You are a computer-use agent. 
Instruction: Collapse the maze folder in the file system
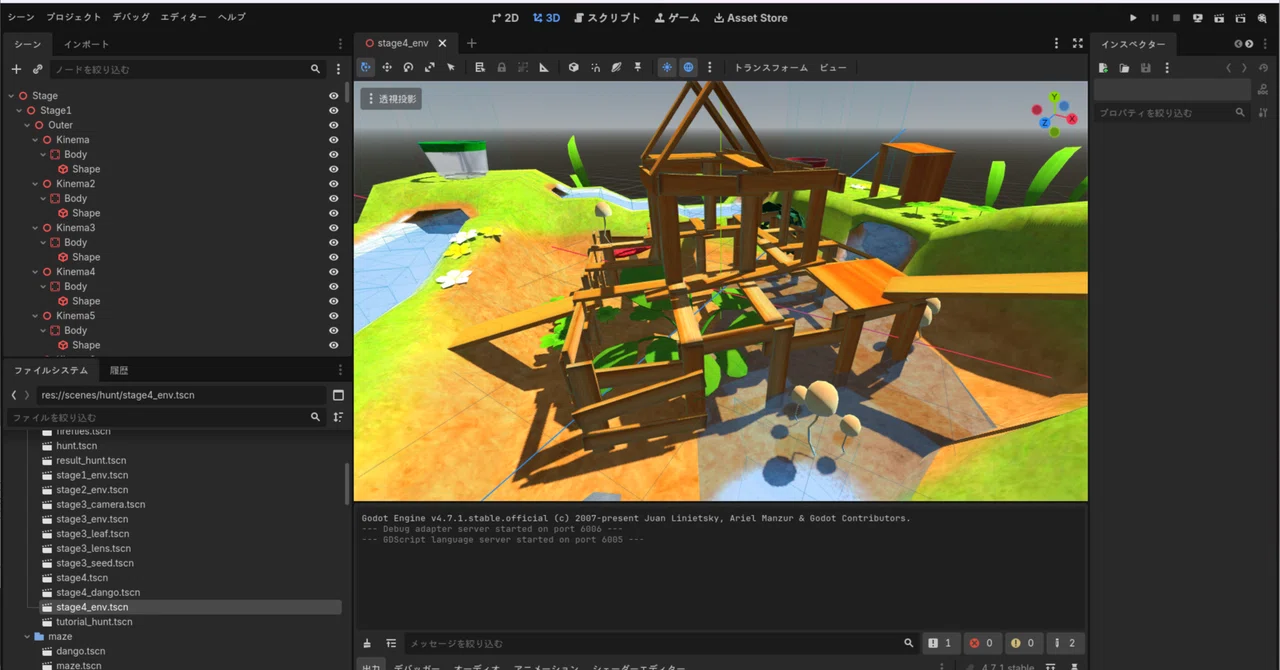pos(27,636)
